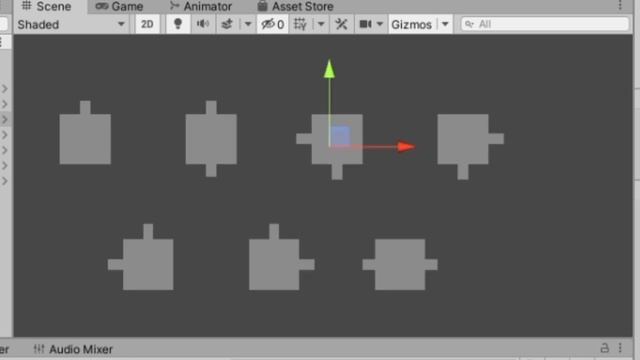
Task: Toggle scene effects like skybox and fog
Action: (227, 24)
